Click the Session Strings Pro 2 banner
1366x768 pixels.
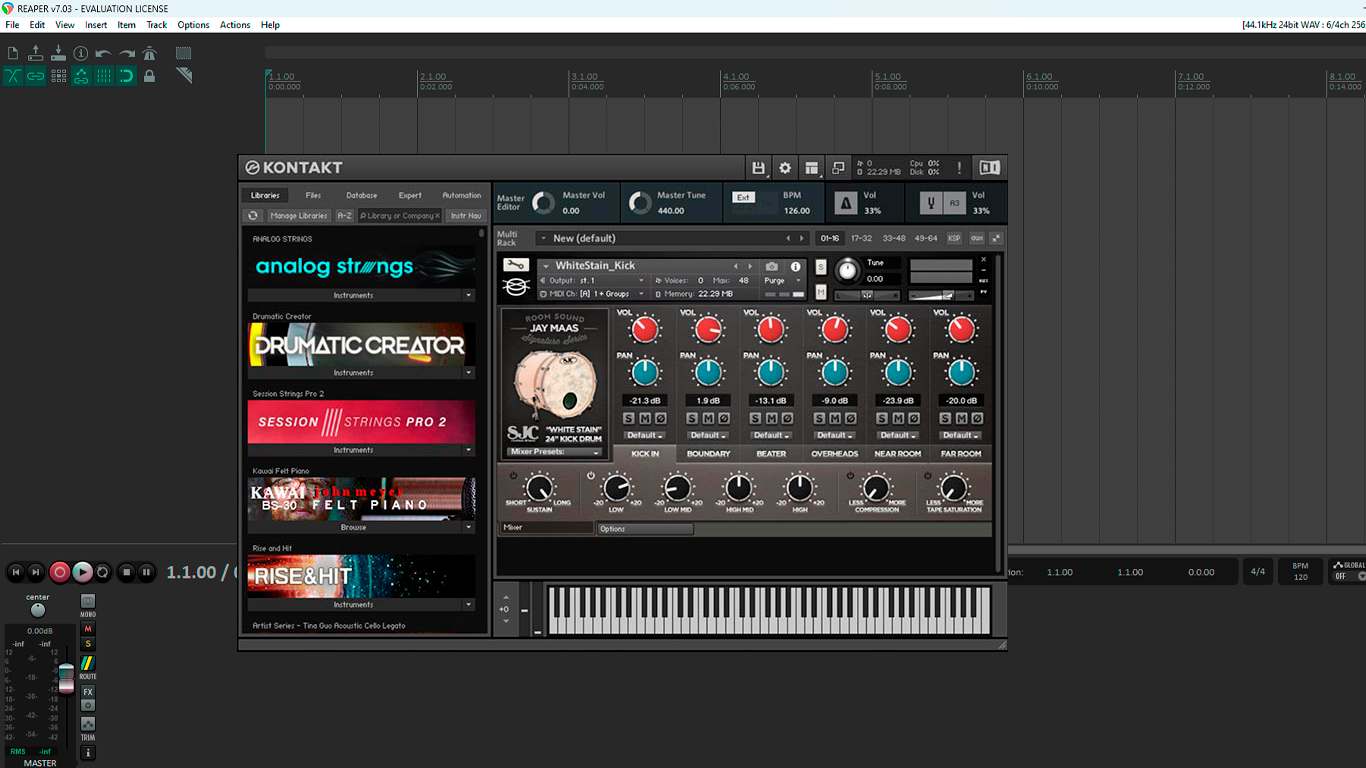tap(362, 422)
